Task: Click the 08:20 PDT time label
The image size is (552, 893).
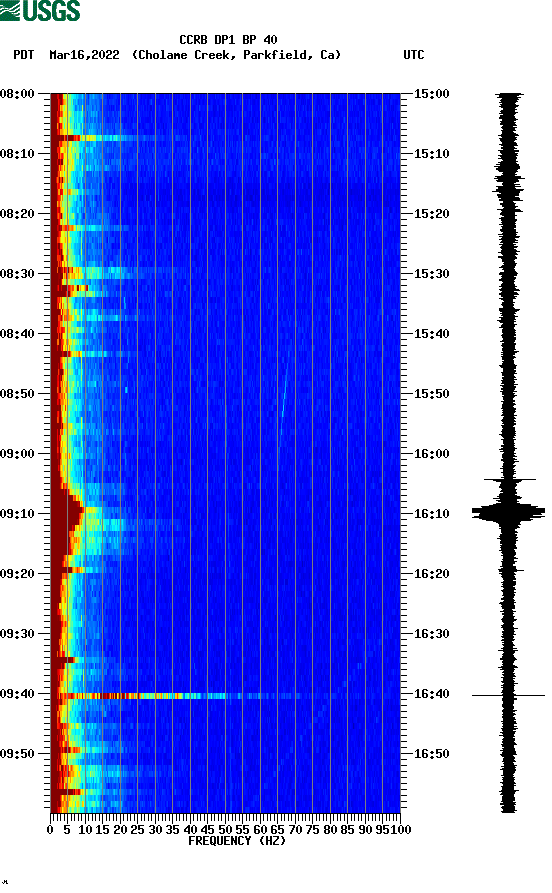Action: click(17, 214)
